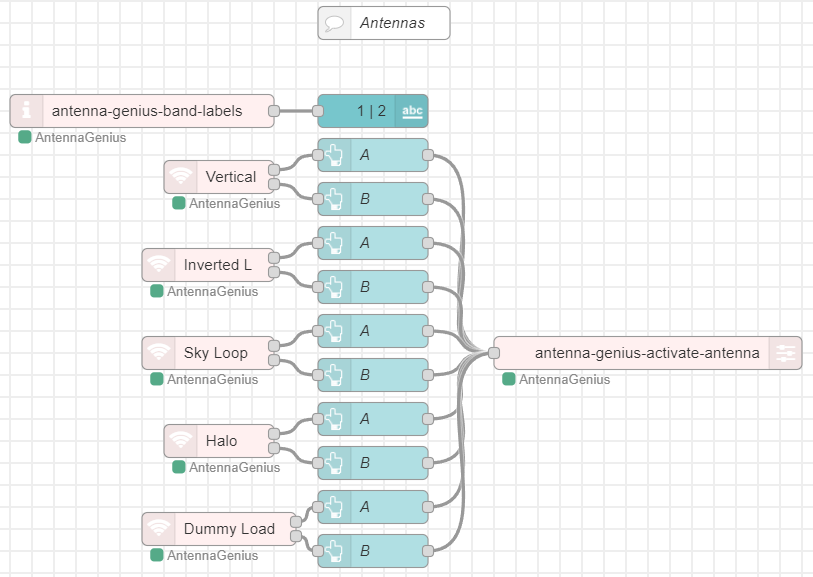
Task: Click the lower output port of Sky Loop node
Action: [x=274, y=360]
